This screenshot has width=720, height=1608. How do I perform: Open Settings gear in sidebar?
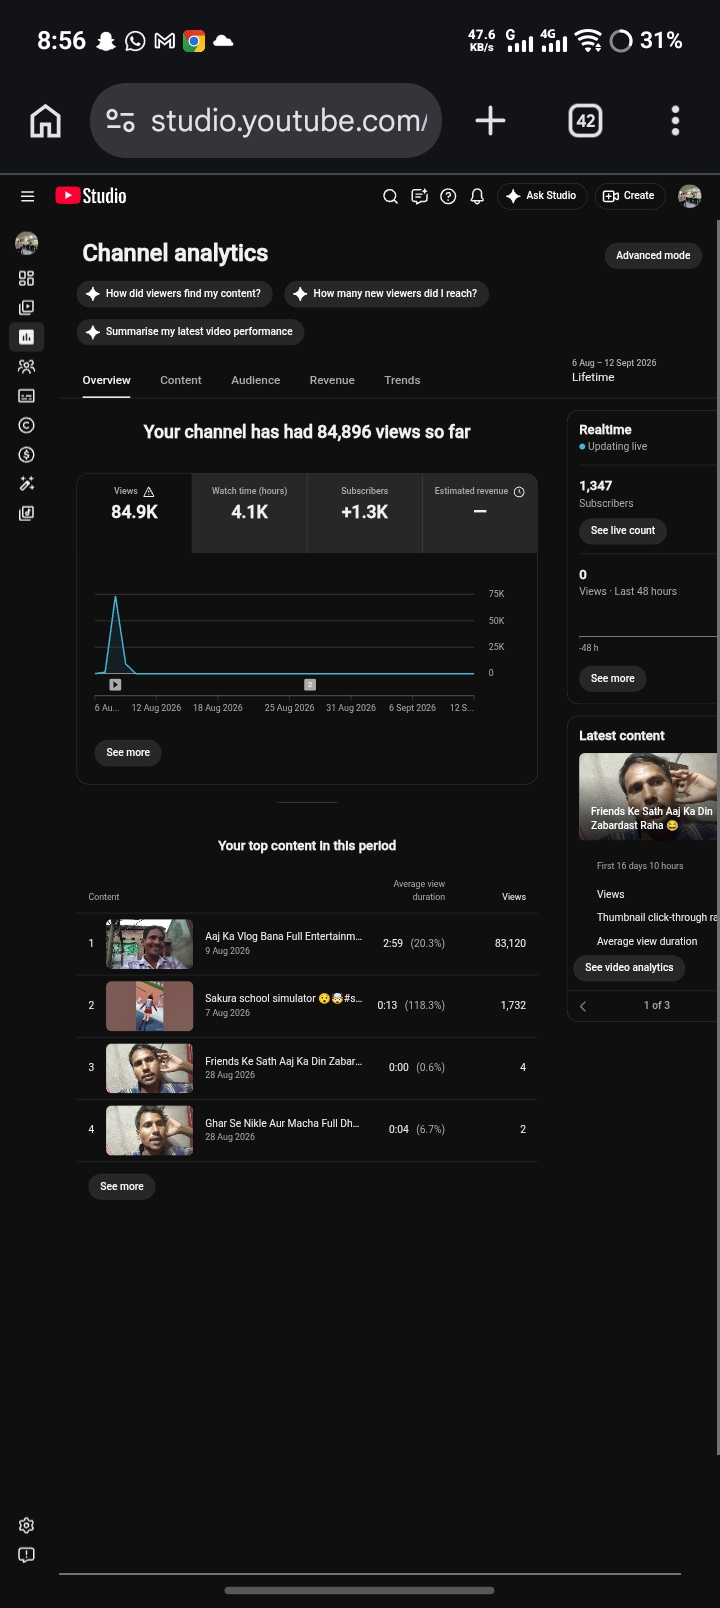[27, 1526]
